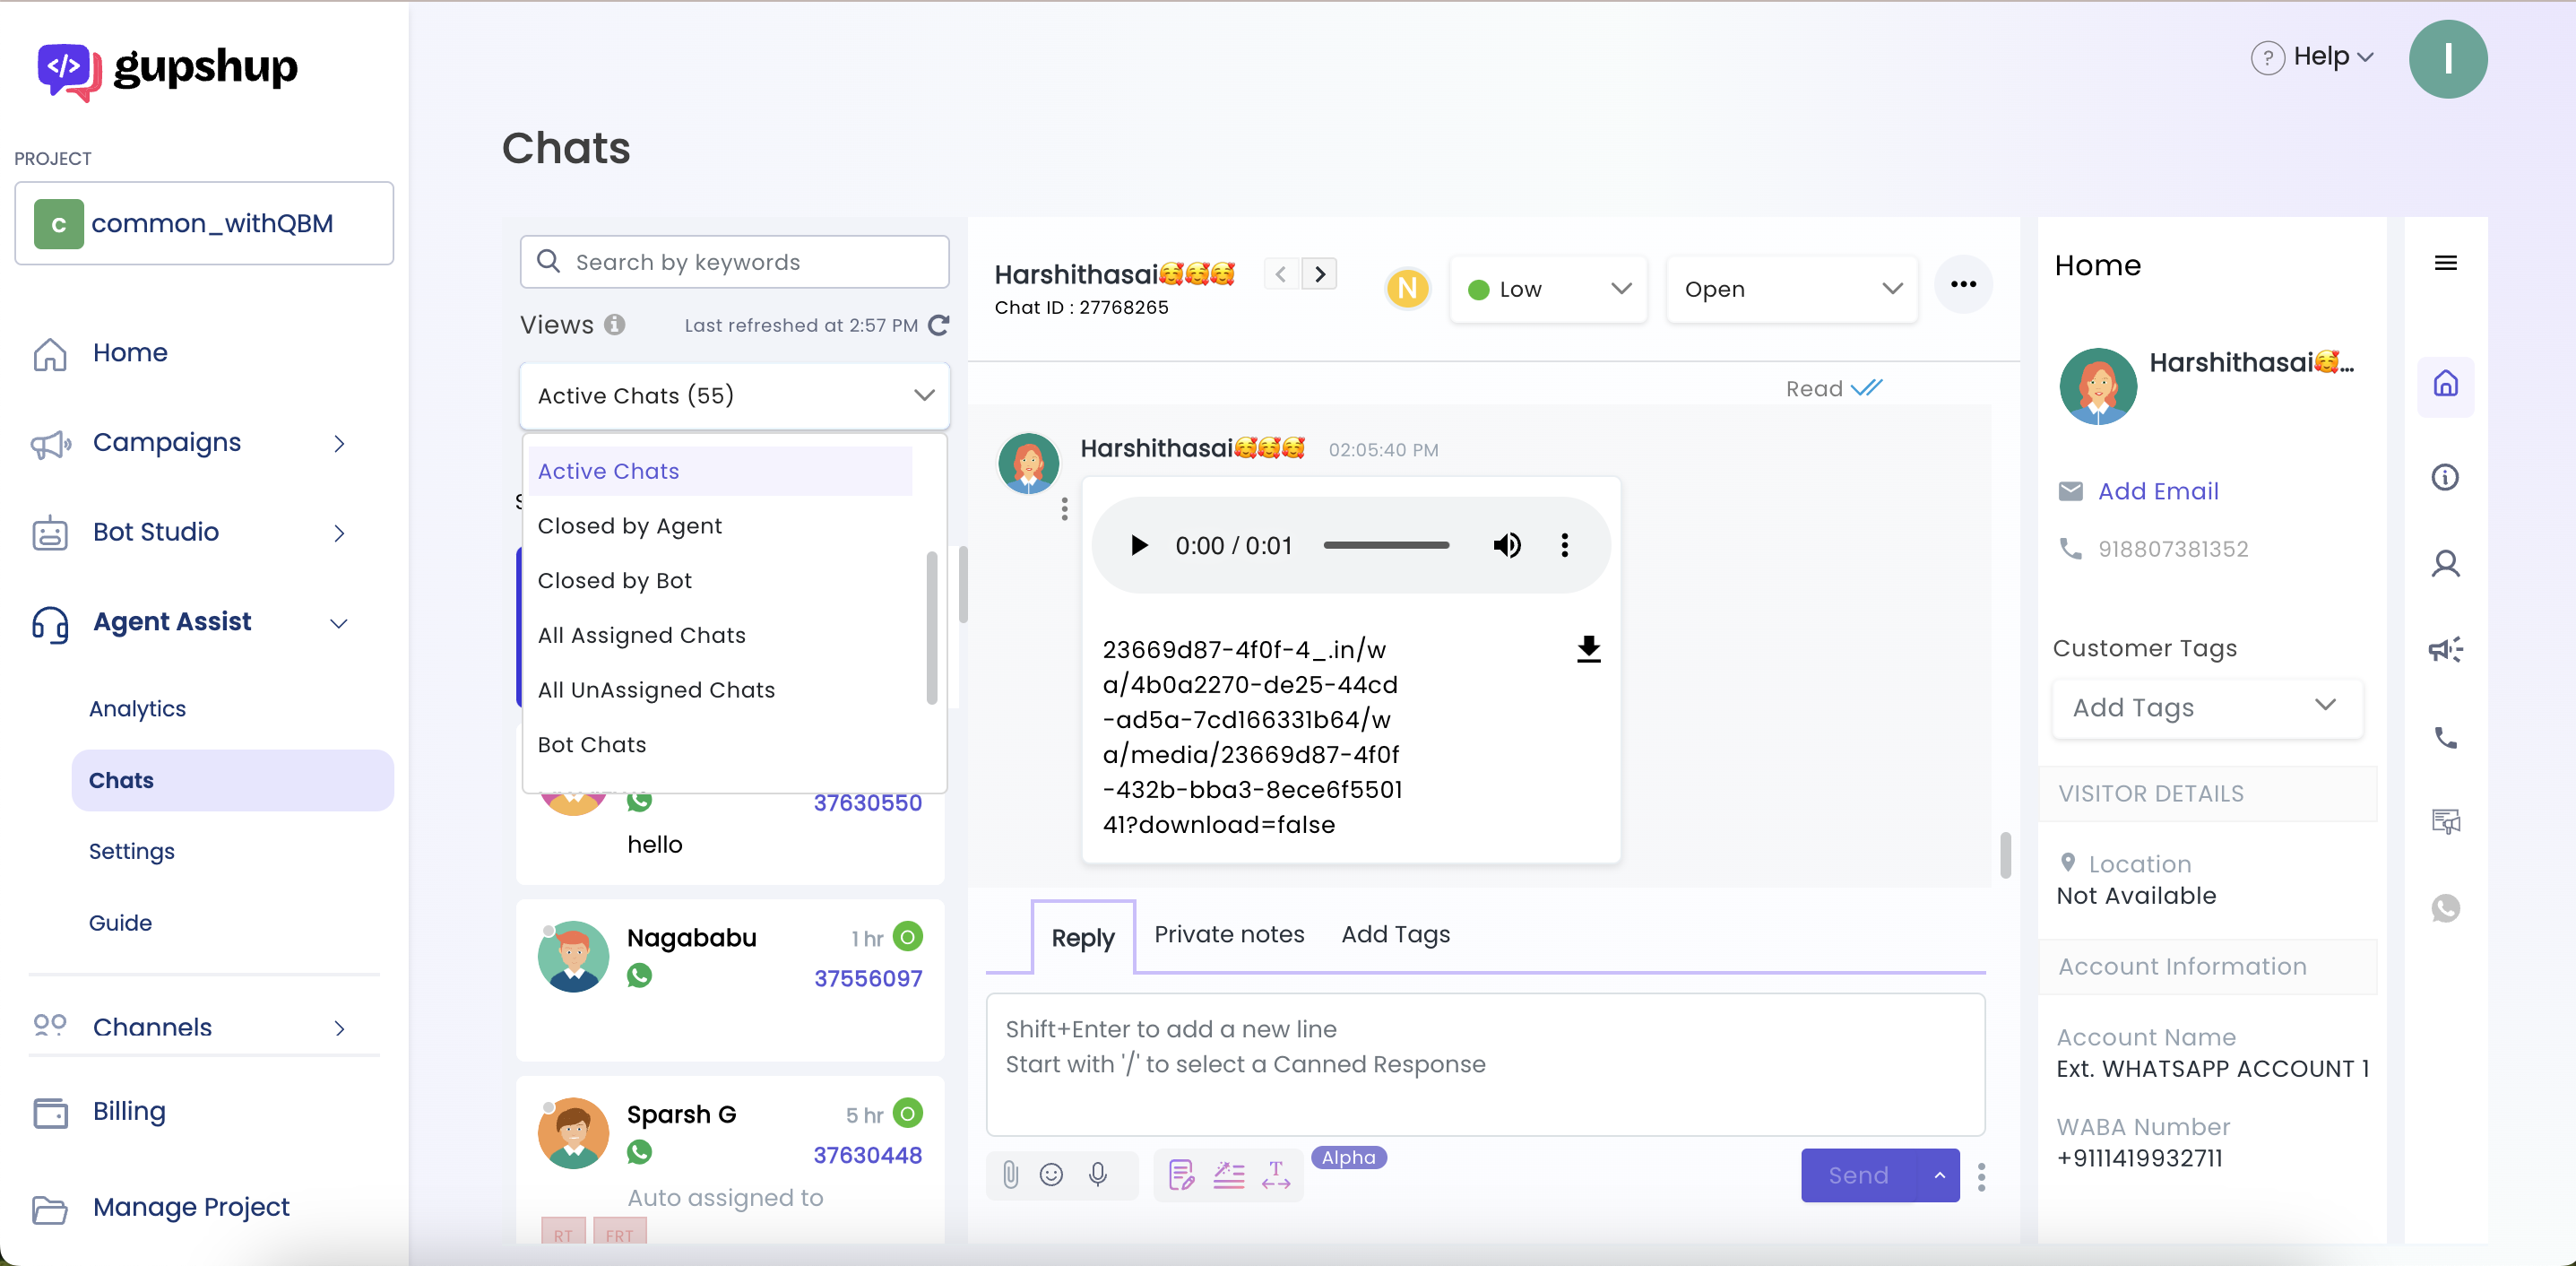Click the microphone icon to record audio
The image size is (2576, 1266).
pyautogui.click(x=1097, y=1174)
